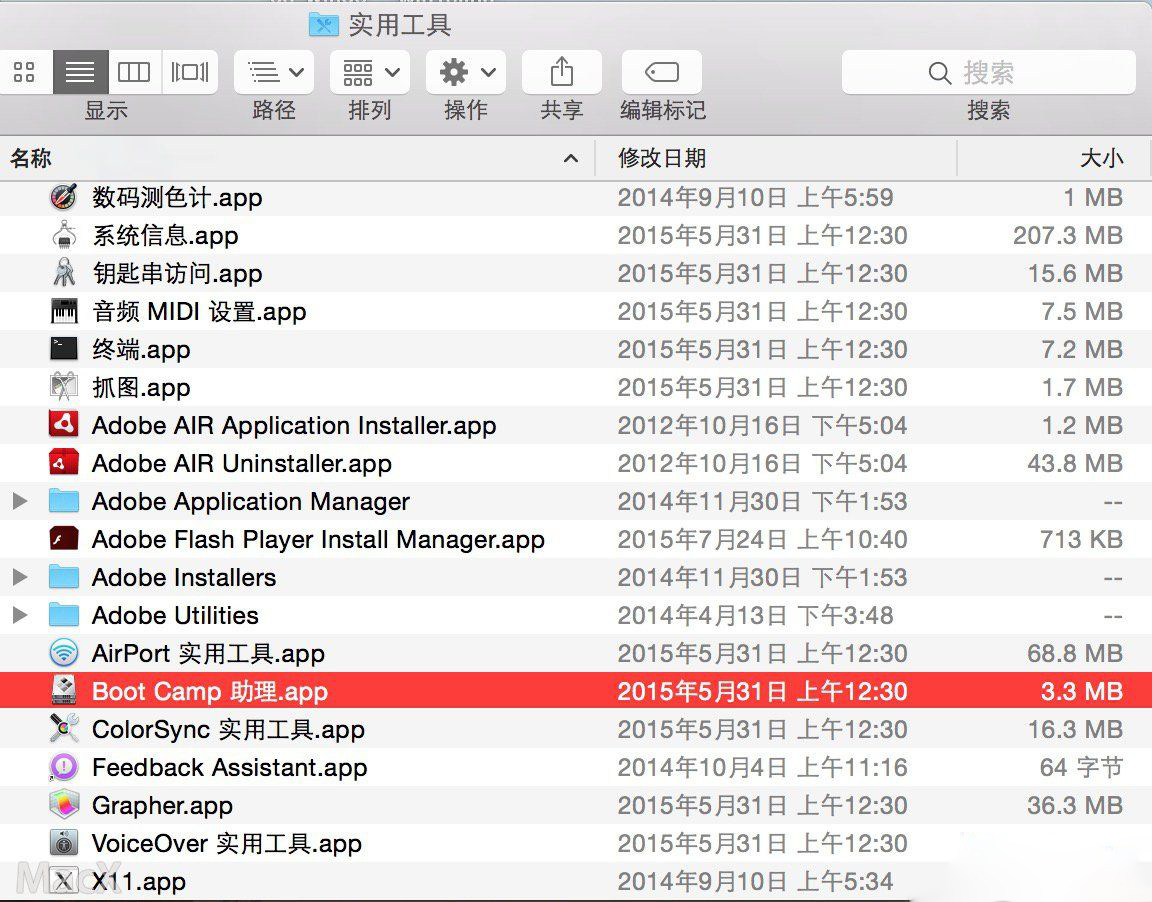The width and height of the screenshot is (1152, 902).
Task: Click the sort direction arrow in 名称 header
Action: 570,158
